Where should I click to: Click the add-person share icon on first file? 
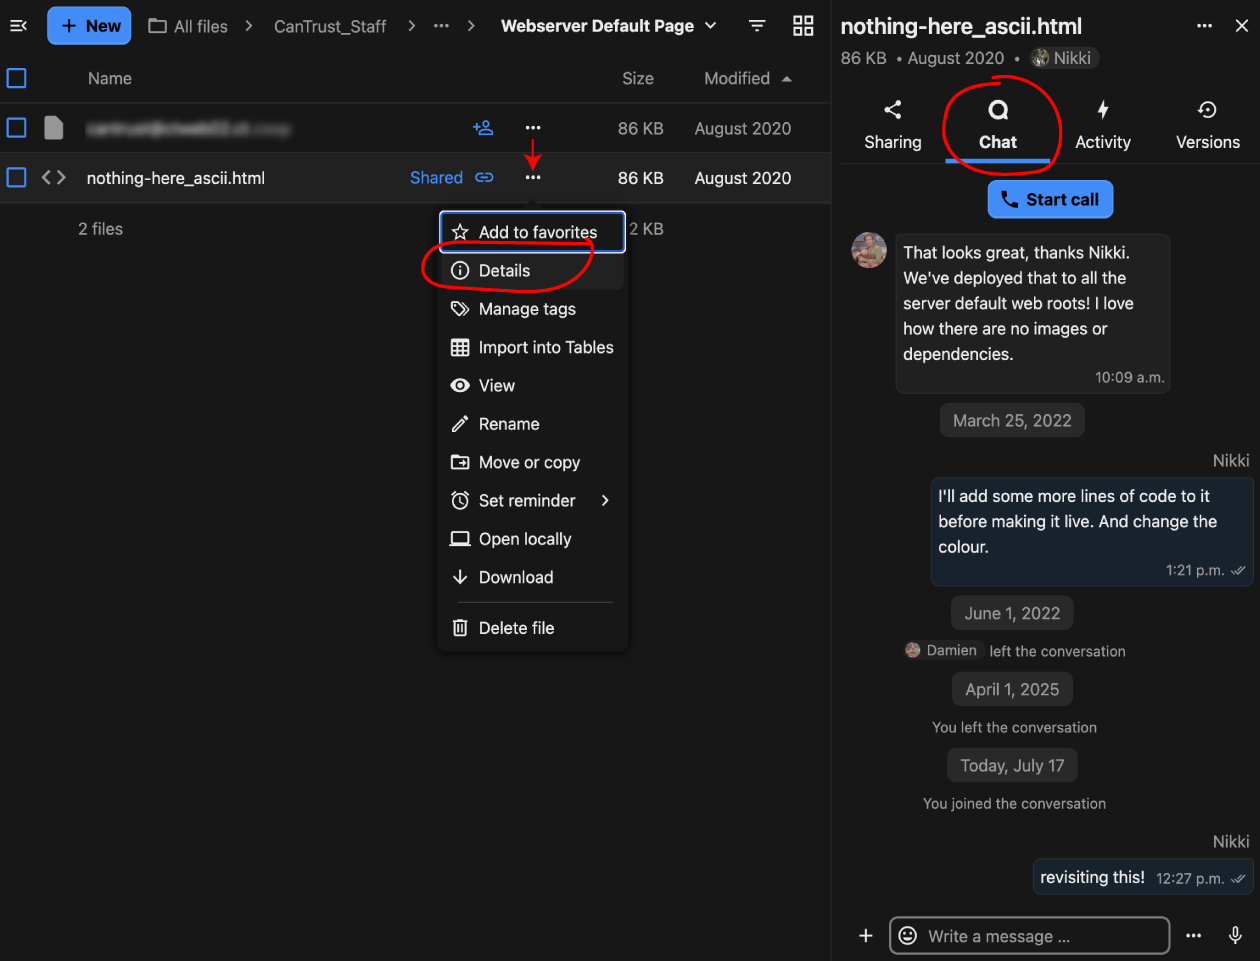point(483,128)
